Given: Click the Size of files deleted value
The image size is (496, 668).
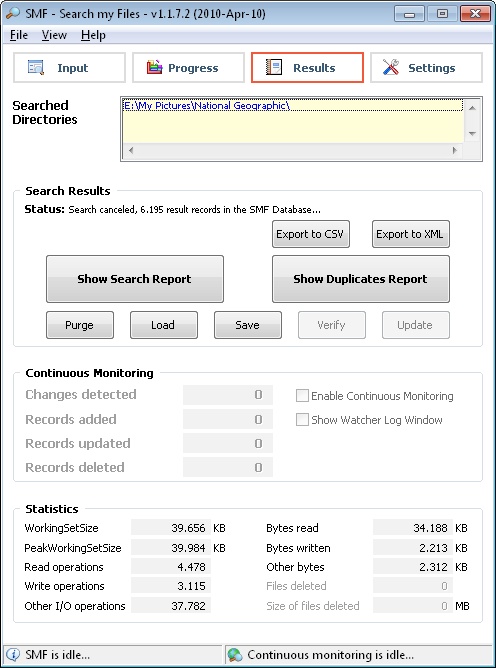Looking at the screenshot, I should coord(413,606).
